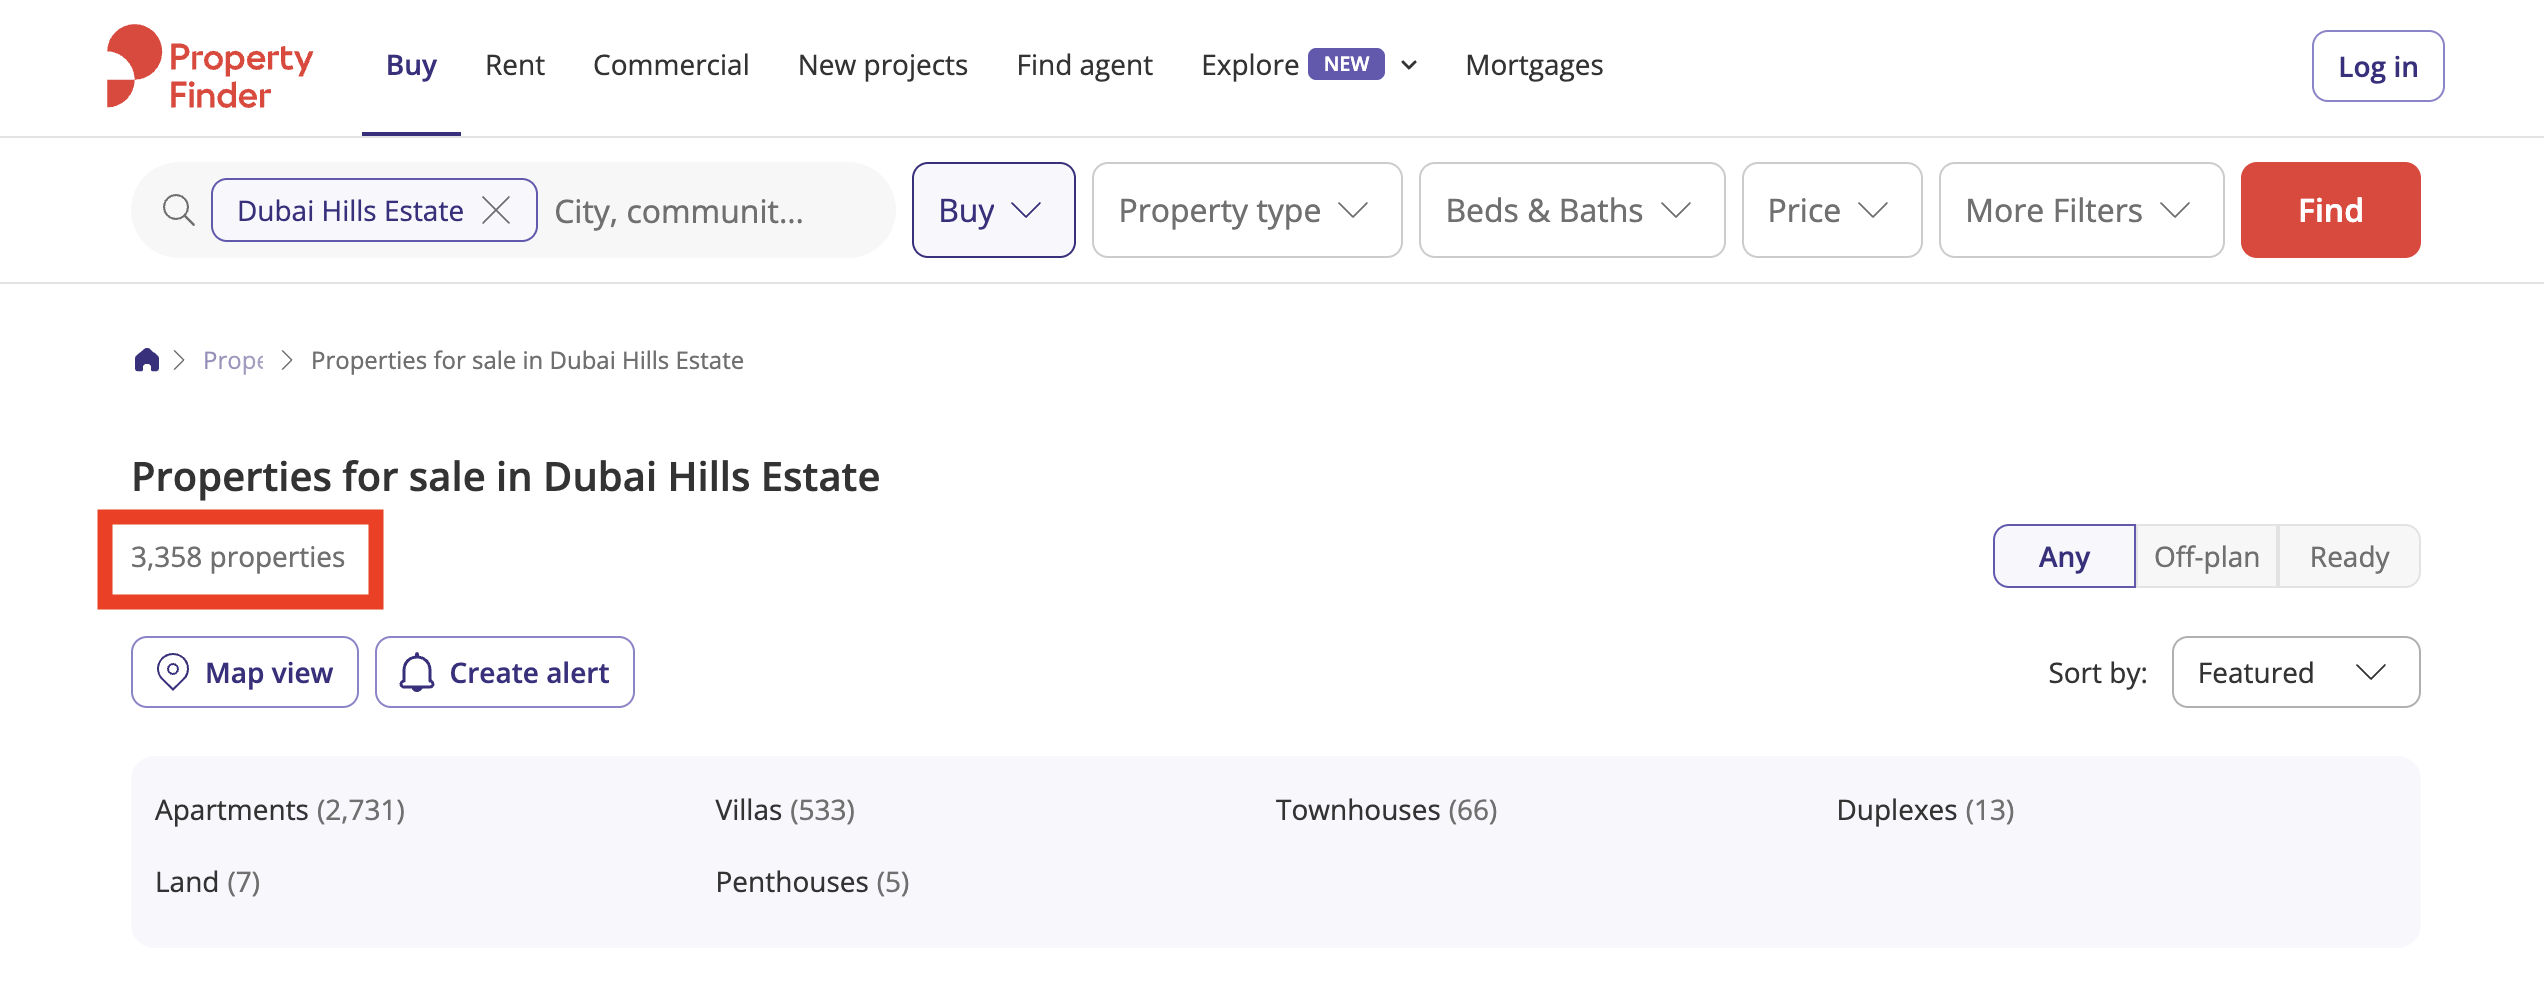
Task: Select the Ready toggle option
Action: click(x=2349, y=556)
